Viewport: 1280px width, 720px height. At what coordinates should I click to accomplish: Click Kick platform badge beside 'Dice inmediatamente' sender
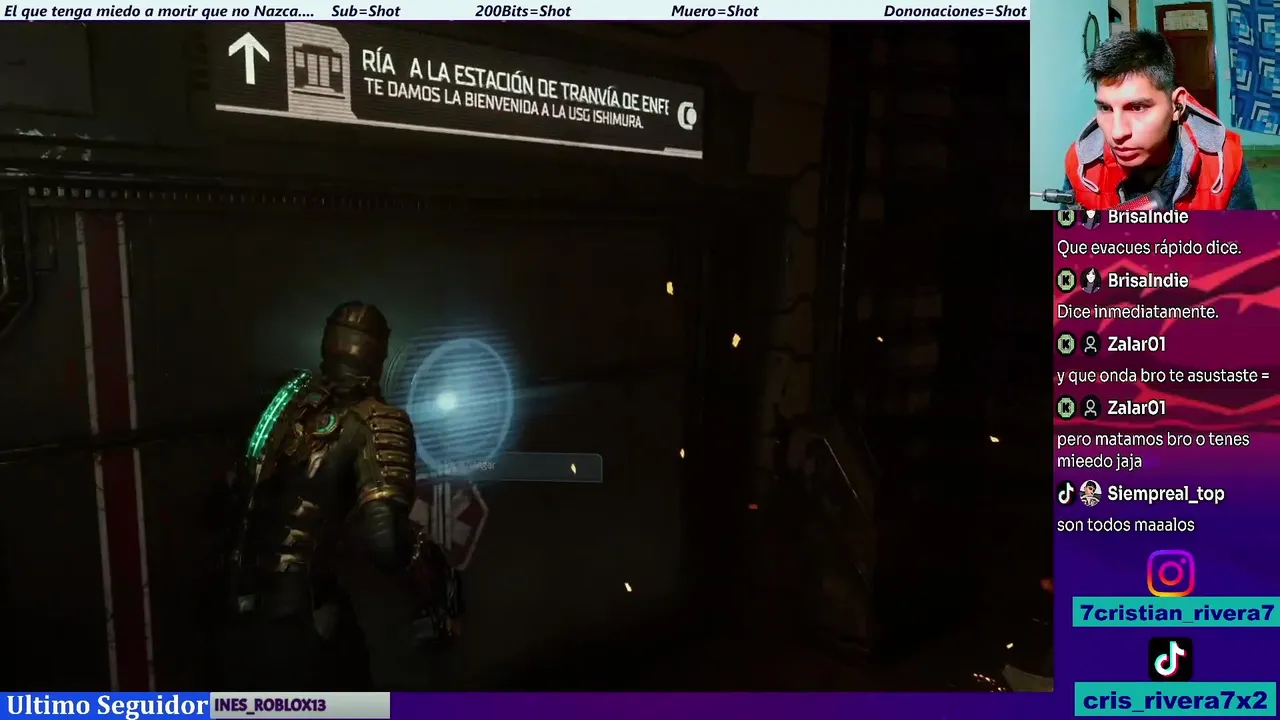pos(1066,280)
